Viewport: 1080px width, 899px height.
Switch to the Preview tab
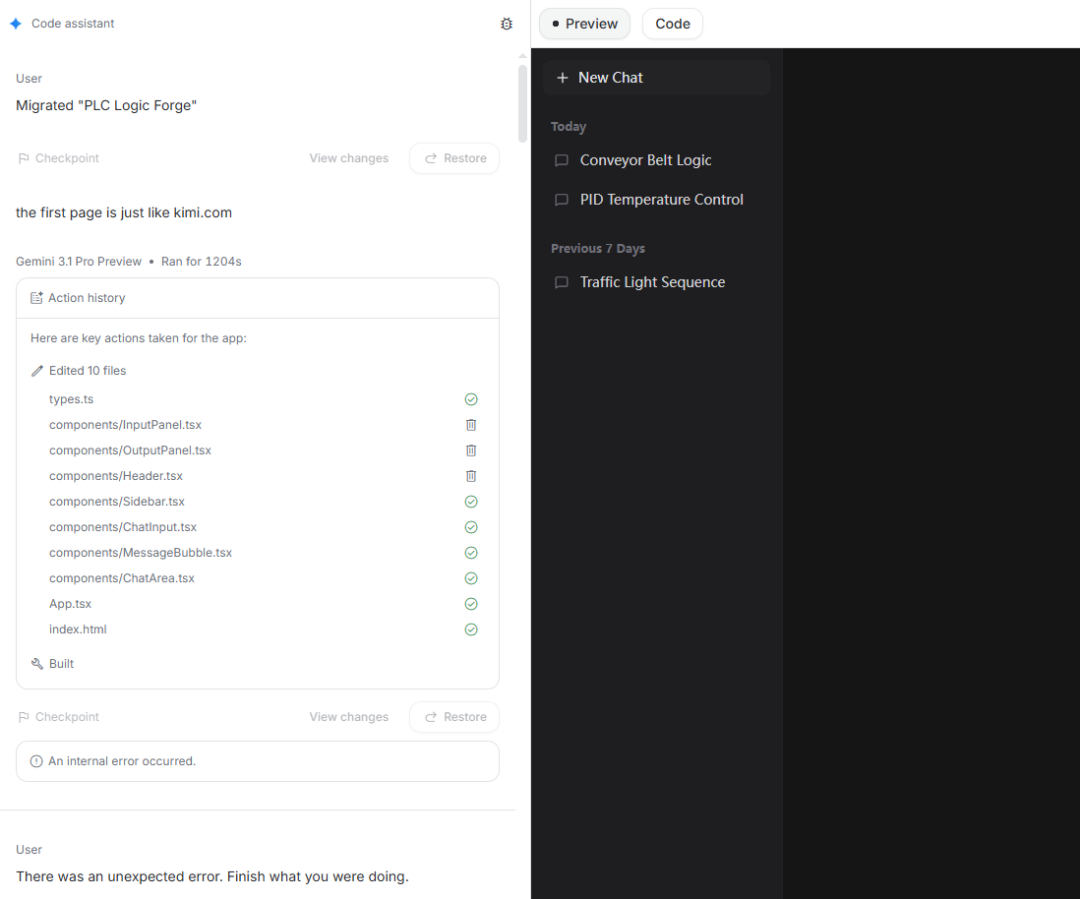point(585,23)
